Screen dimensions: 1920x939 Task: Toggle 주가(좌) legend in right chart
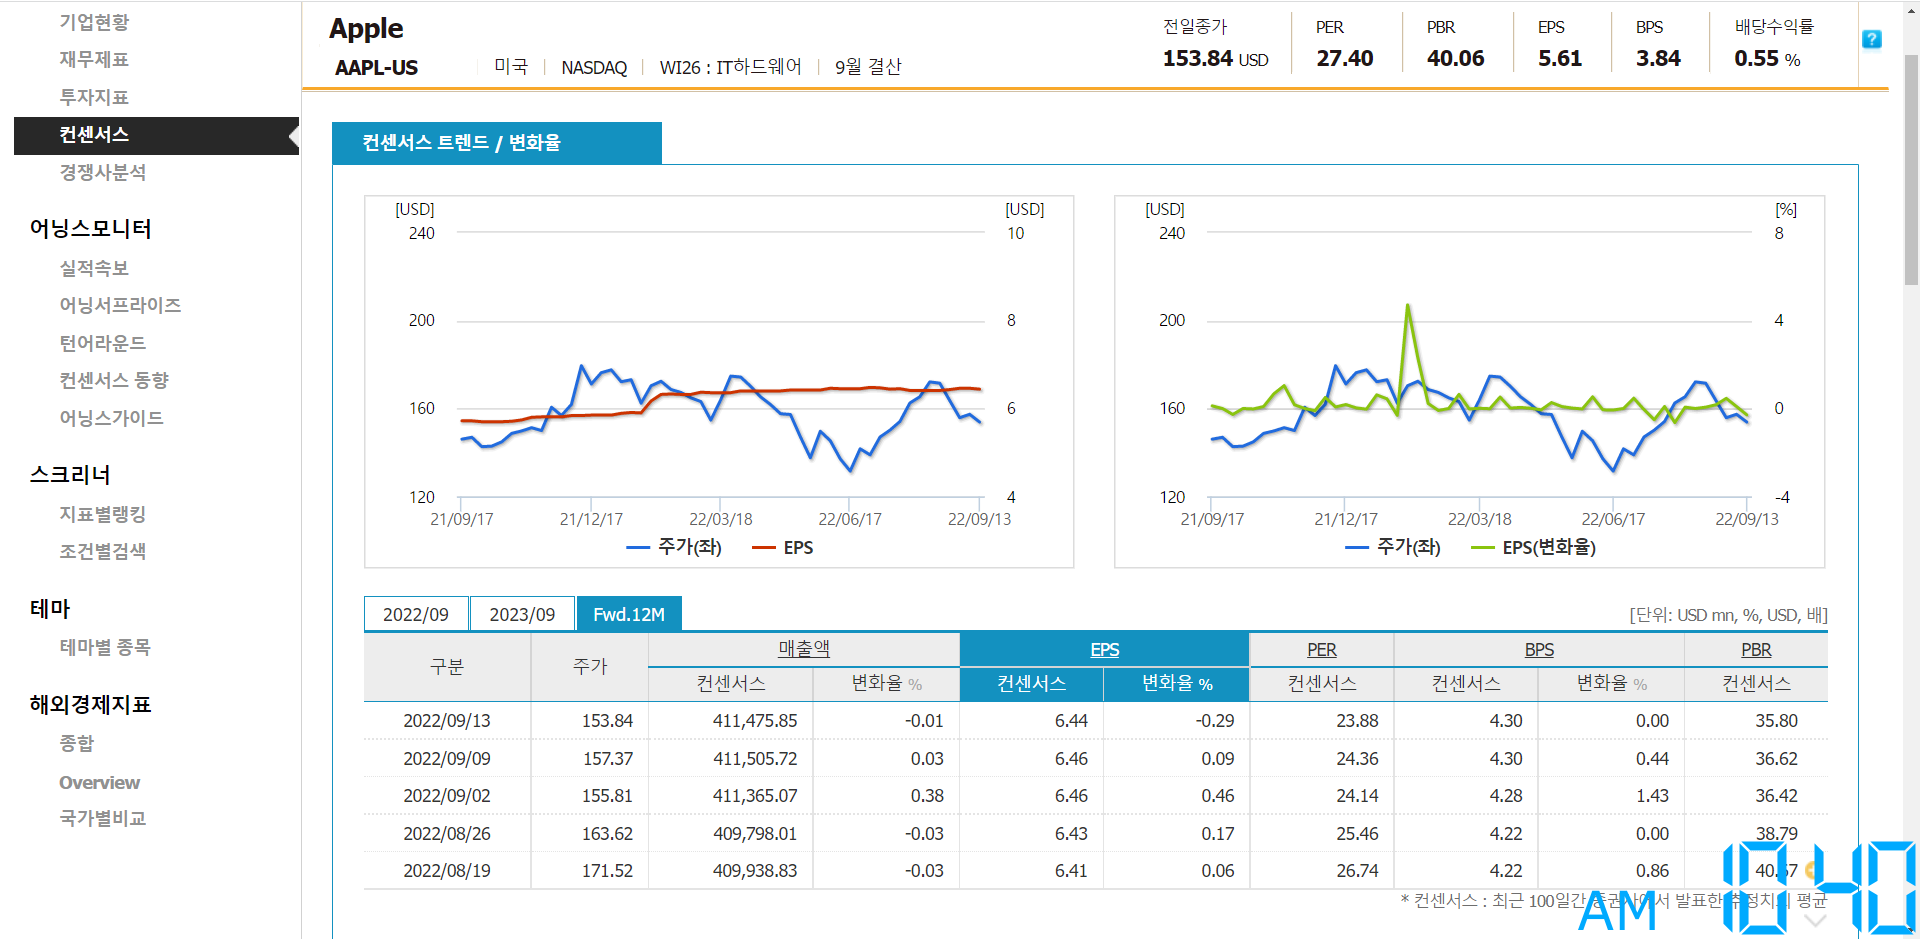pos(1393,547)
